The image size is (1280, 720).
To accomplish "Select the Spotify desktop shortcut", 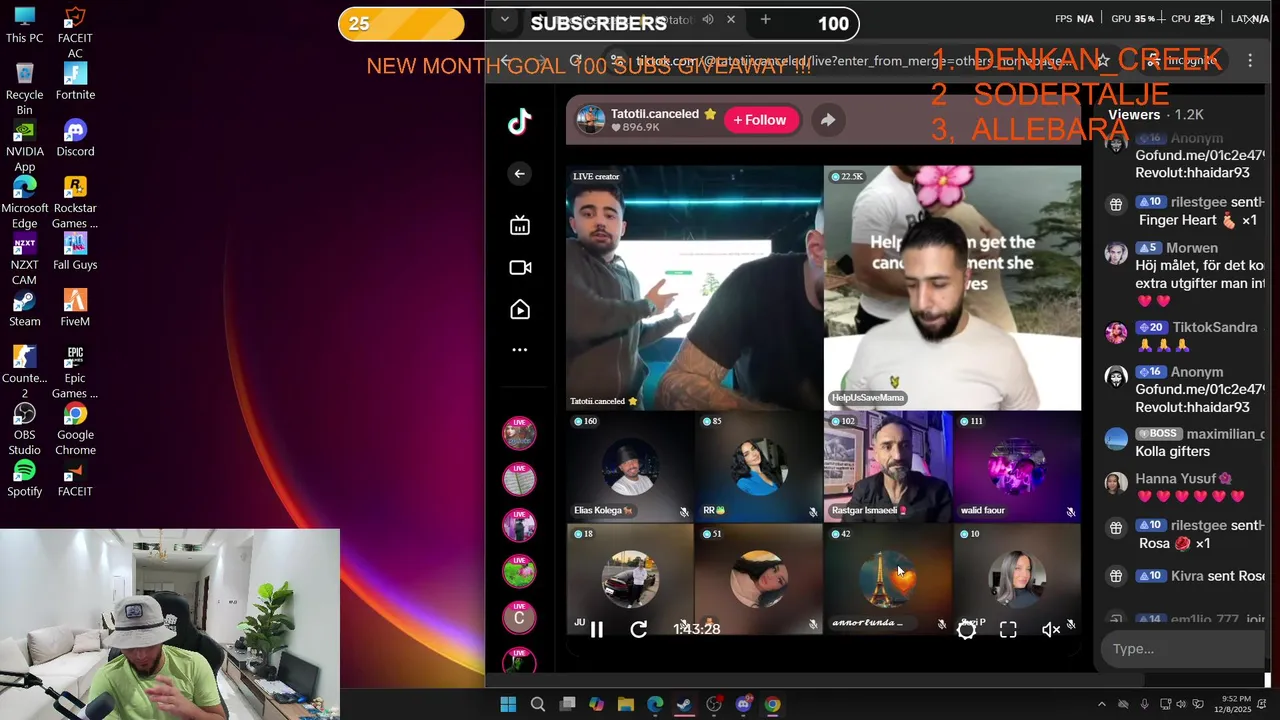I will click(24, 478).
